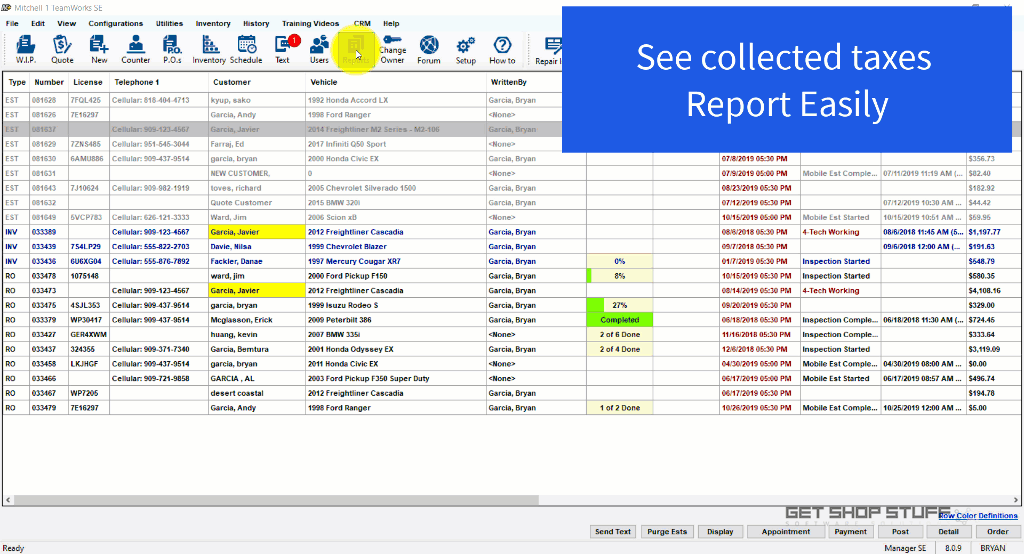The height and width of the screenshot is (554, 1024).
Task: Open the Counter sale icon
Action: 136,47
